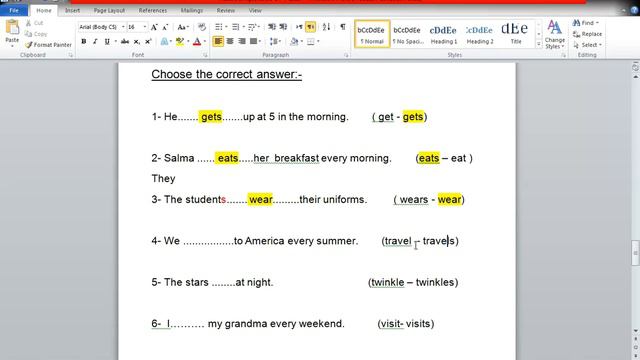Switch to the Page Layout tab
The width and height of the screenshot is (640, 360).
(109, 10)
